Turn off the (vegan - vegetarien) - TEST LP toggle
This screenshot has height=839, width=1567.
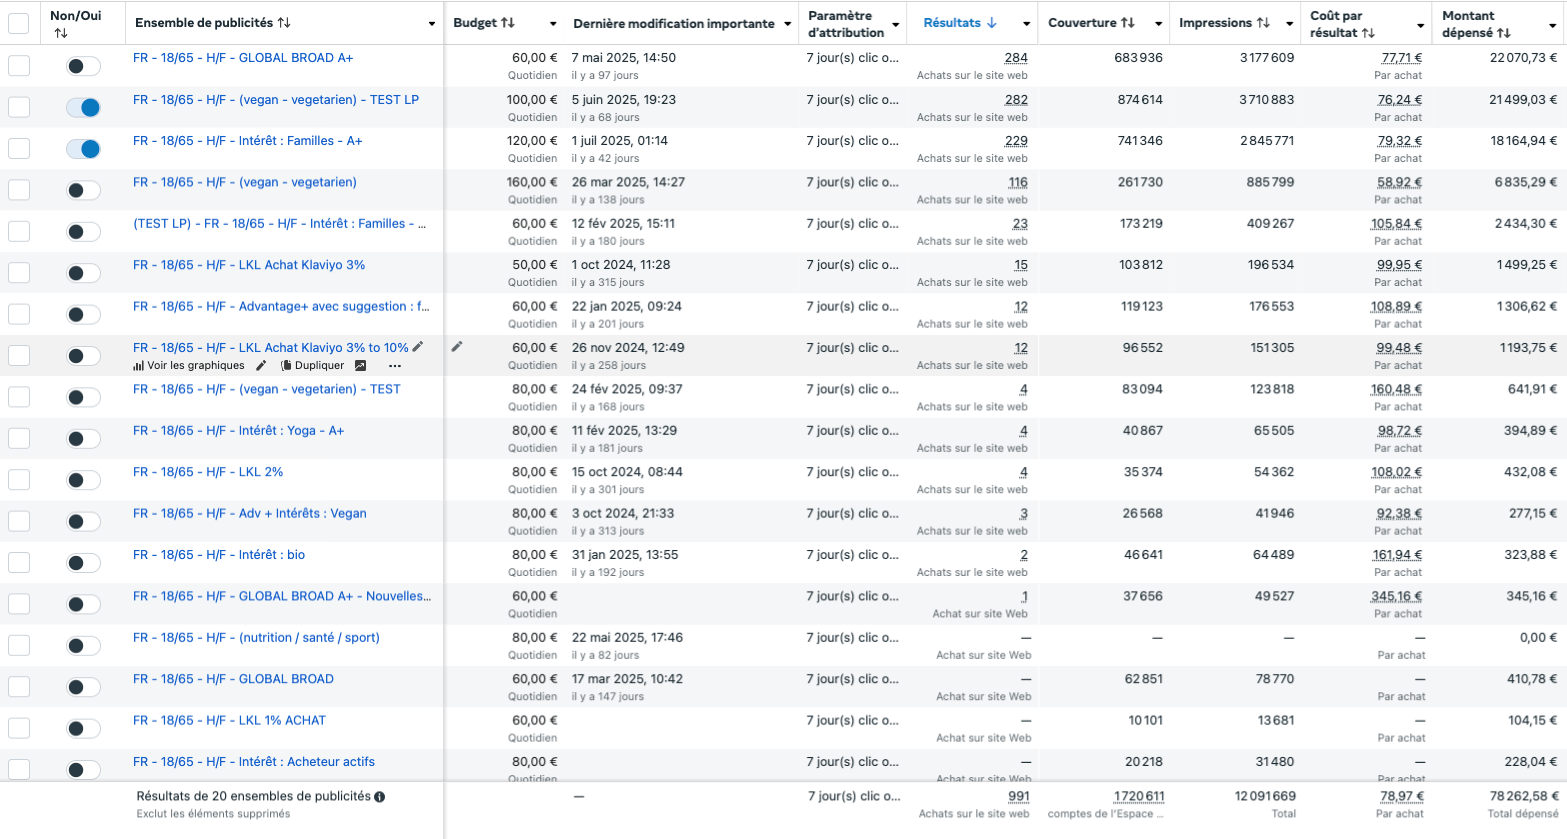tap(84, 107)
